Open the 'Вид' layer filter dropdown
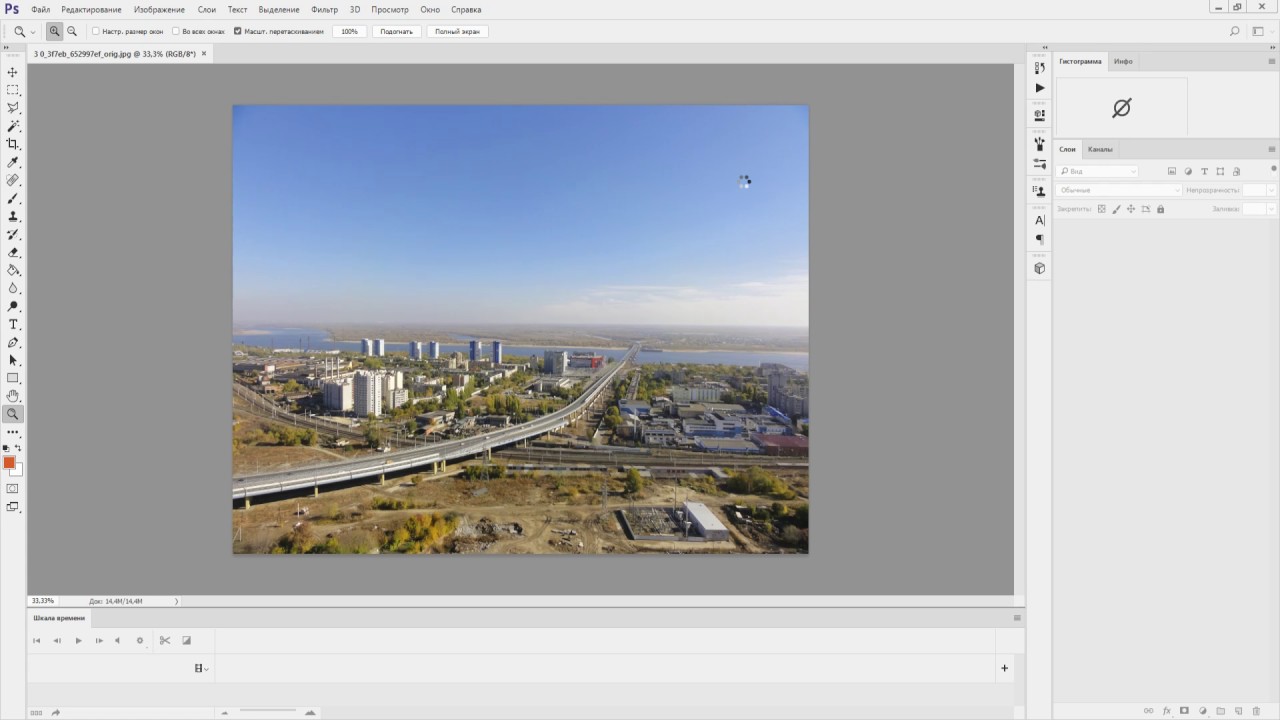Viewport: 1280px width, 720px height. [x=1097, y=171]
